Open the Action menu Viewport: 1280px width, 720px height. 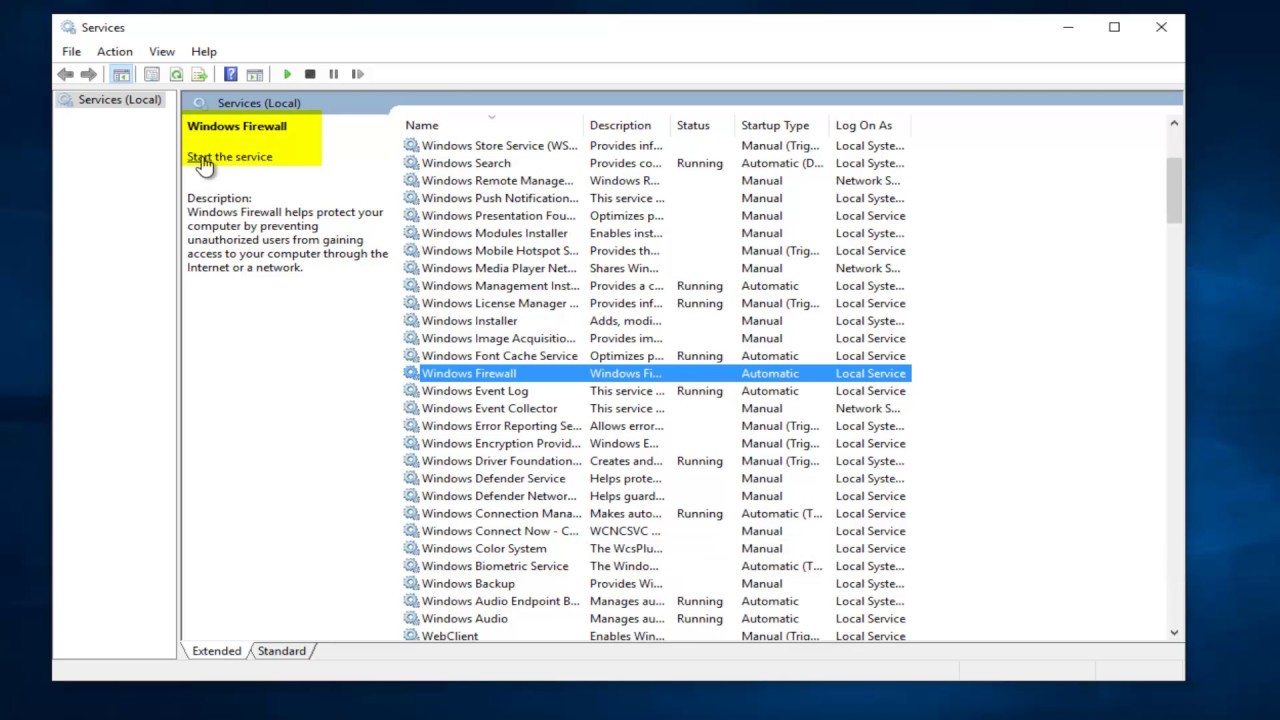tap(114, 51)
